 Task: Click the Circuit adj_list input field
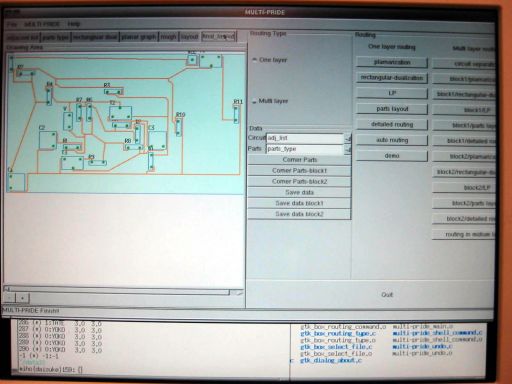point(305,138)
